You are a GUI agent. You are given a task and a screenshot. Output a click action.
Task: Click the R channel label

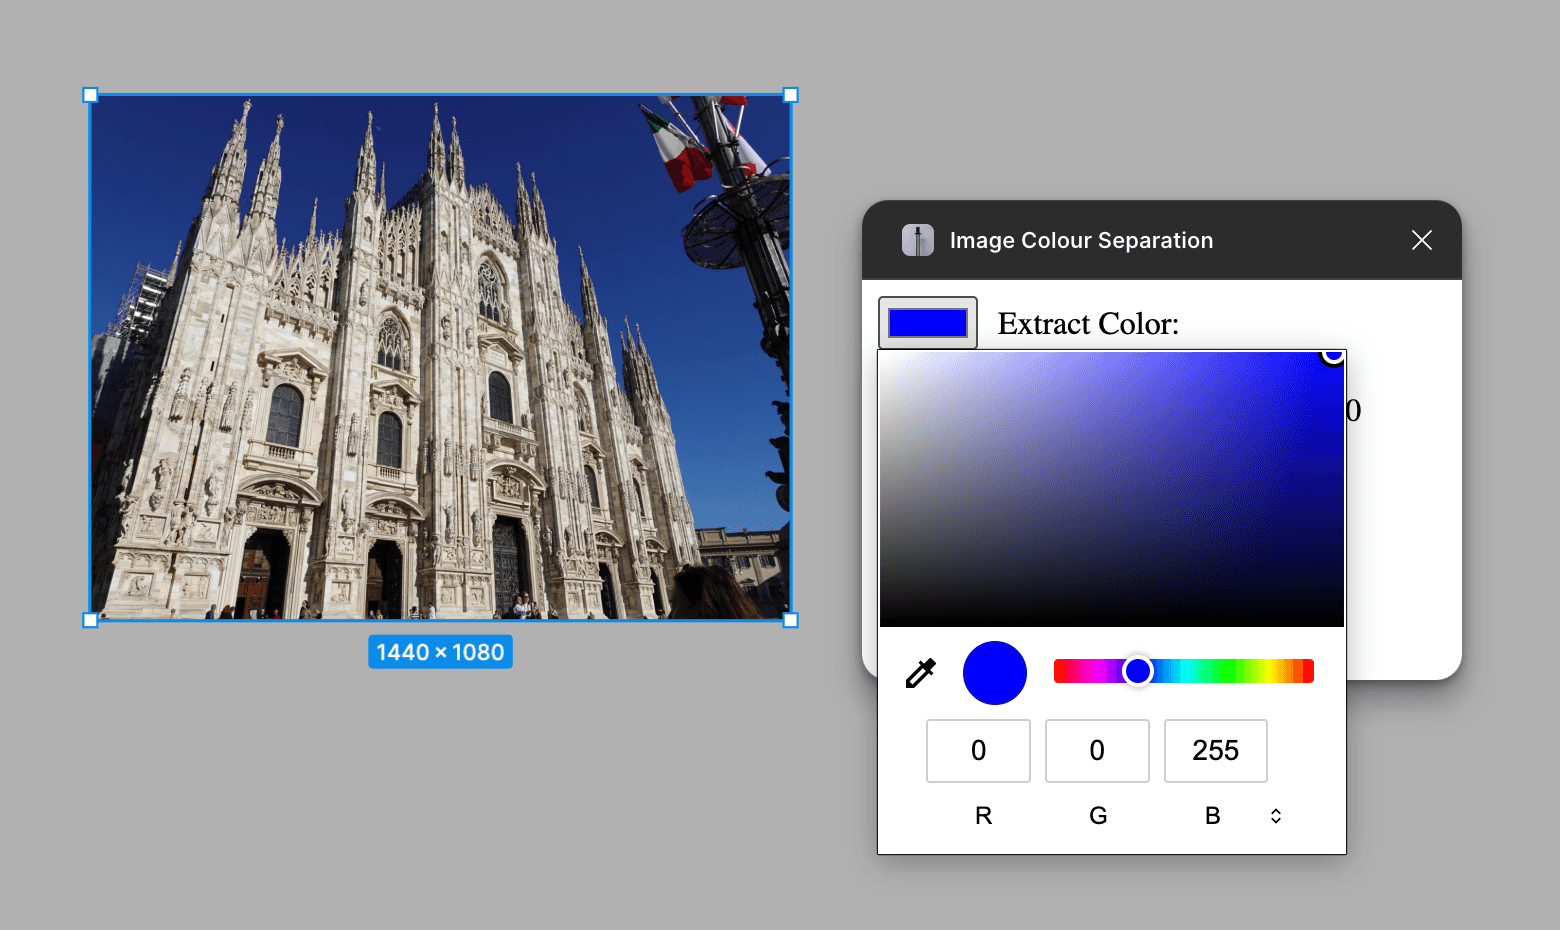[983, 816]
